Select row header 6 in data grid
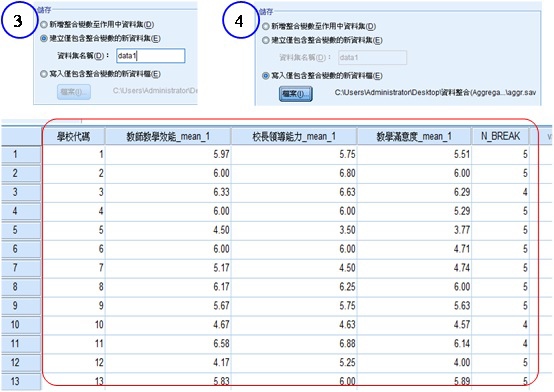 click(21, 249)
